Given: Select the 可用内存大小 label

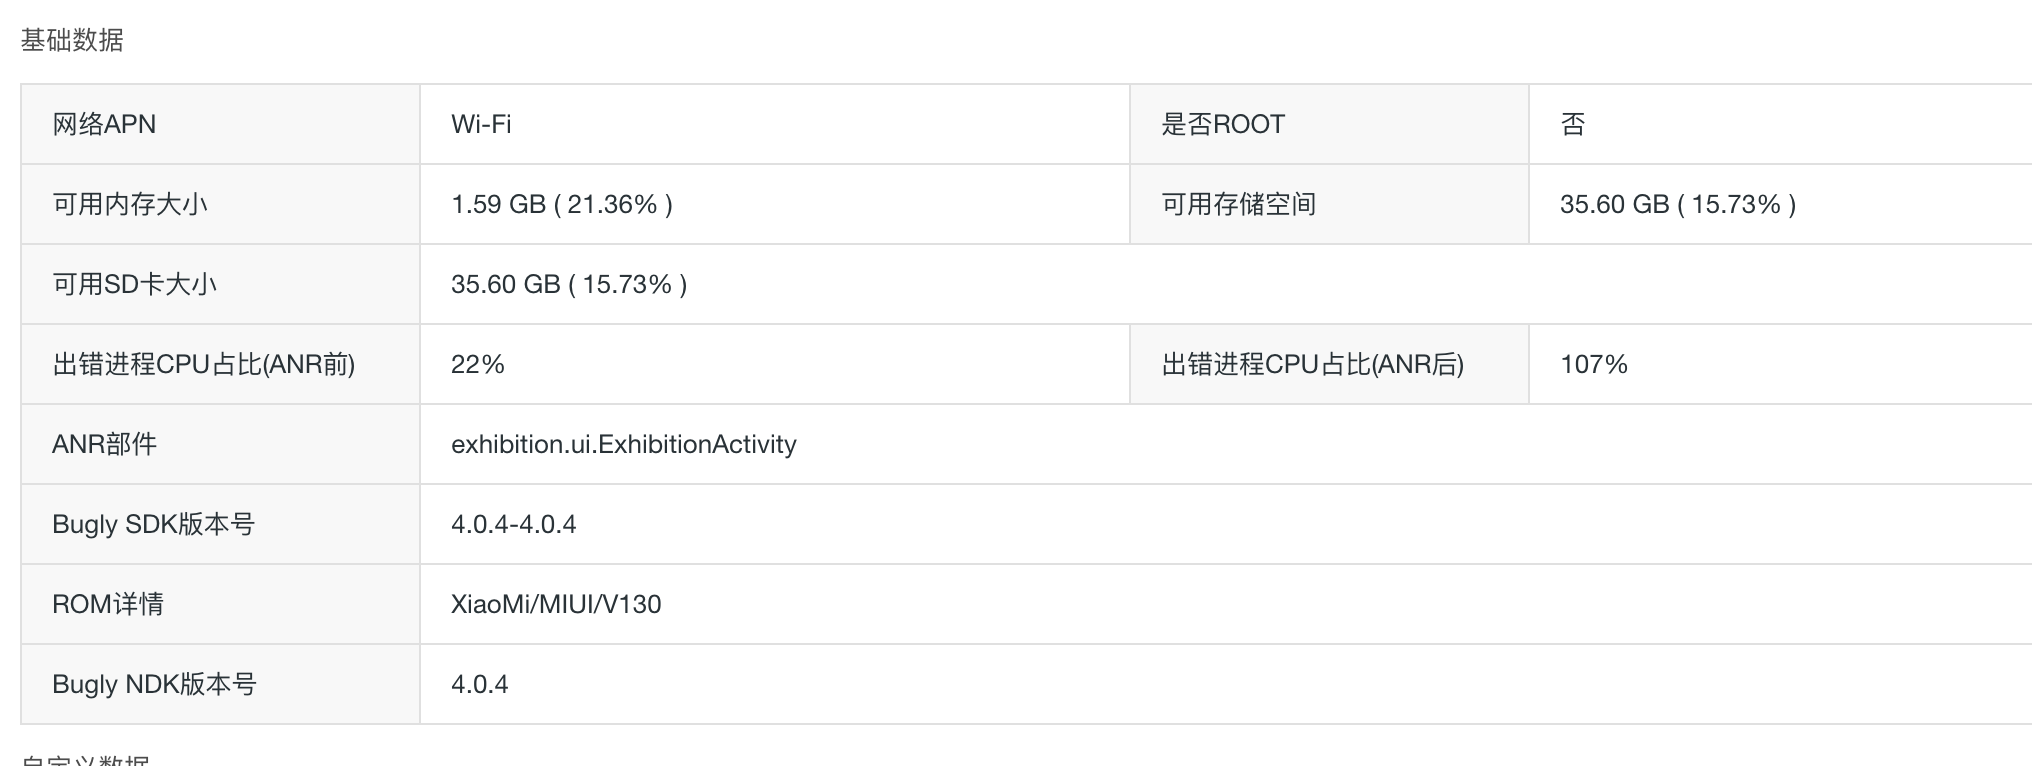Looking at the screenshot, I should pyautogui.click(x=130, y=204).
